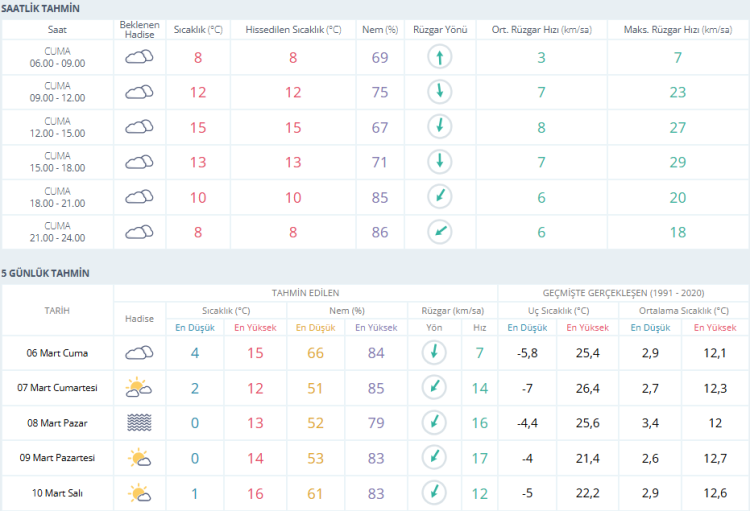Click the Cuma 15.00 - 18.00 time cell
Screen dimensions: 750x511
tap(57, 162)
